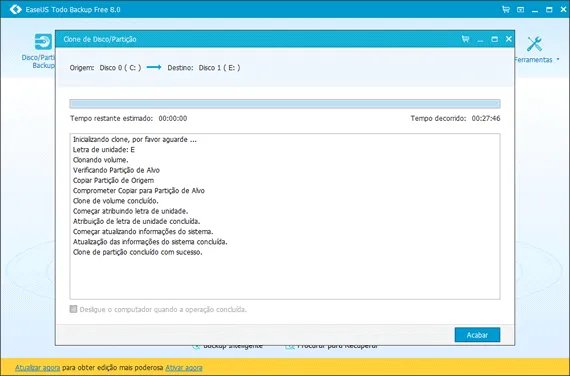Select log line 'Clonando volume.'

(x=101, y=160)
